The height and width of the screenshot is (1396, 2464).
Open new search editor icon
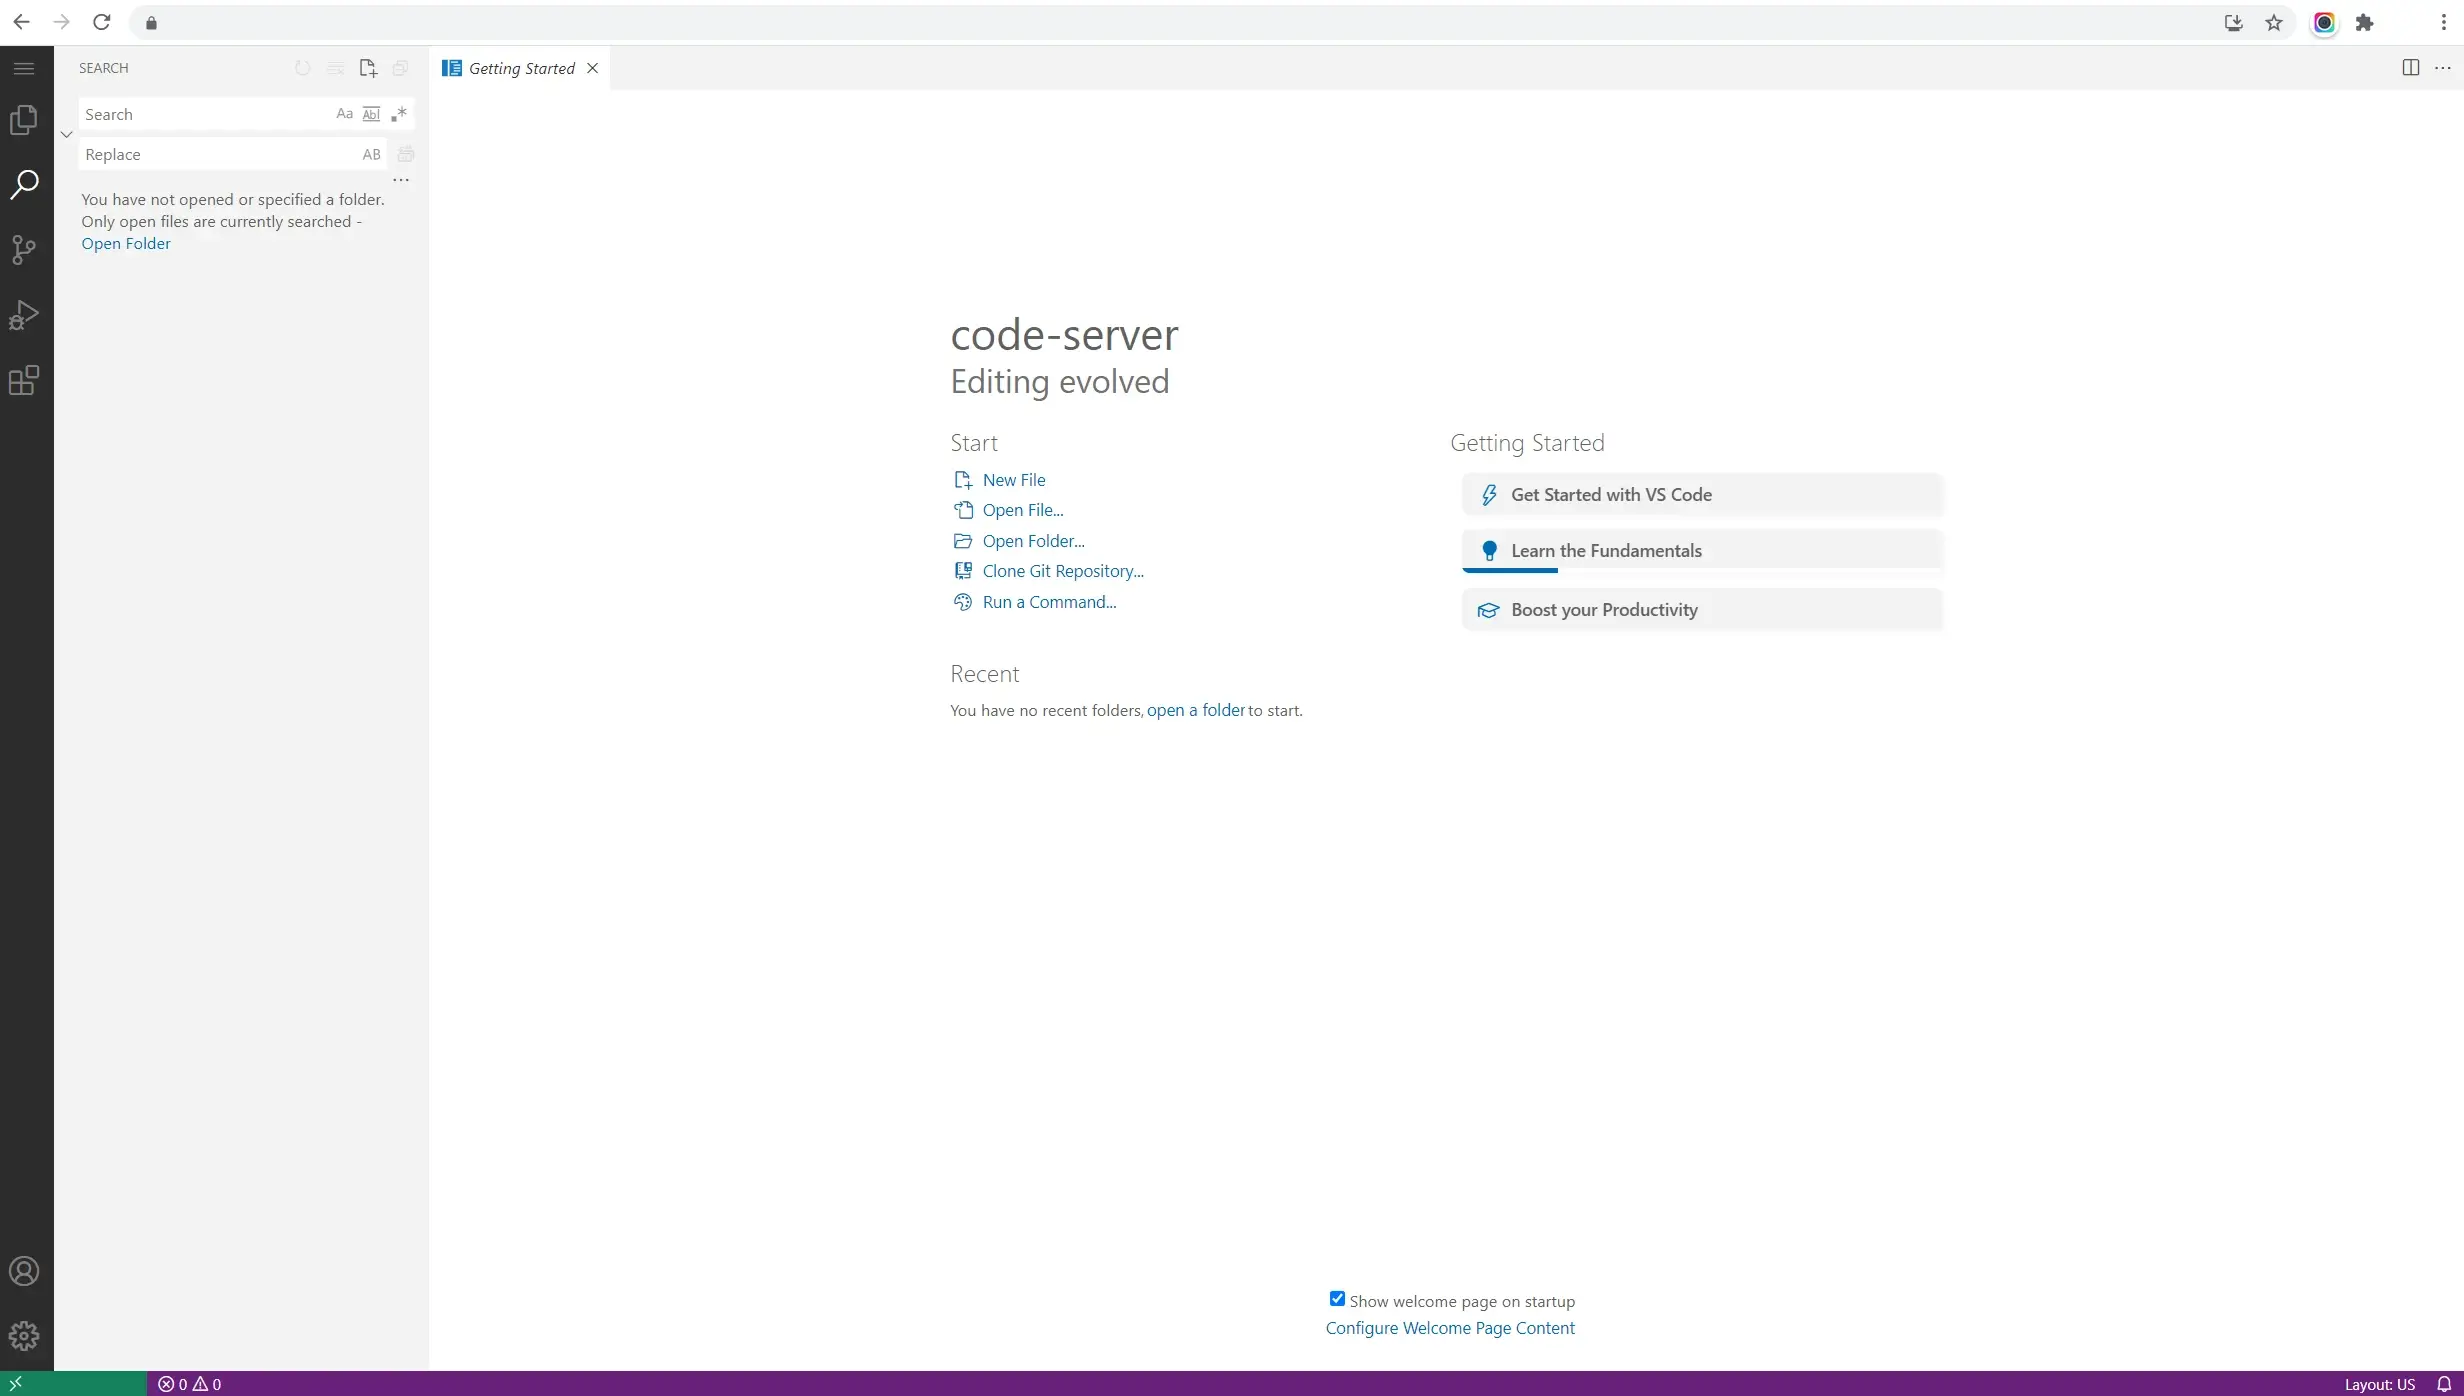coord(368,68)
